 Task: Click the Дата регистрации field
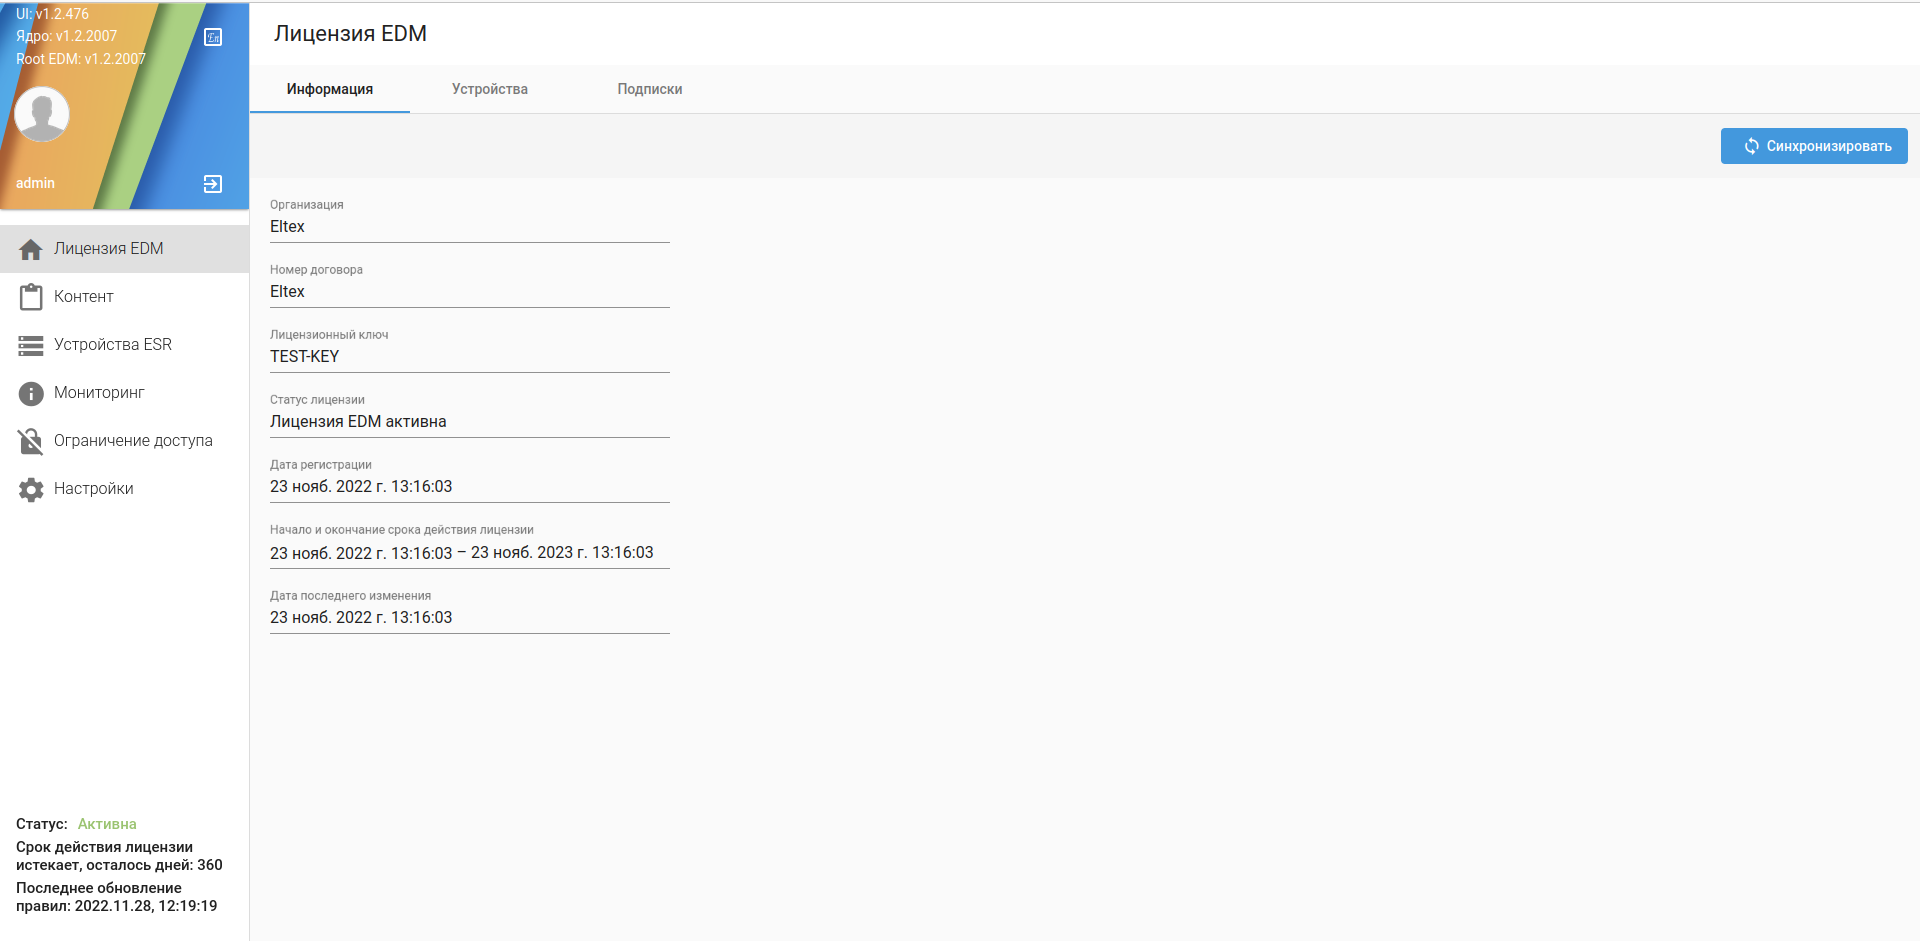click(x=470, y=487)
